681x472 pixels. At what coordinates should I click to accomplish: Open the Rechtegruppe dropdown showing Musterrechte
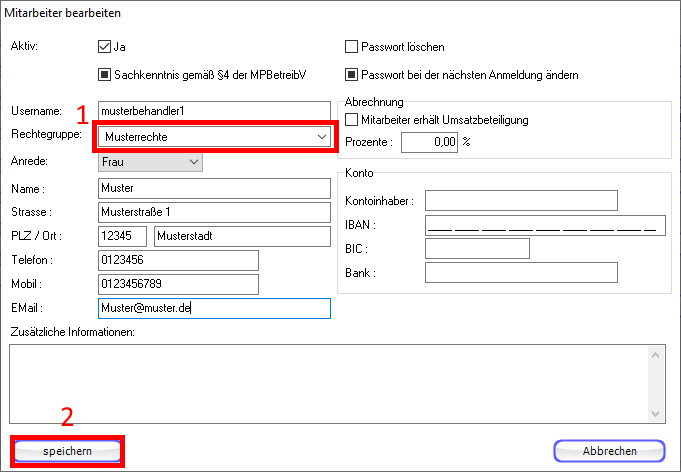click(x=214, y=136)
